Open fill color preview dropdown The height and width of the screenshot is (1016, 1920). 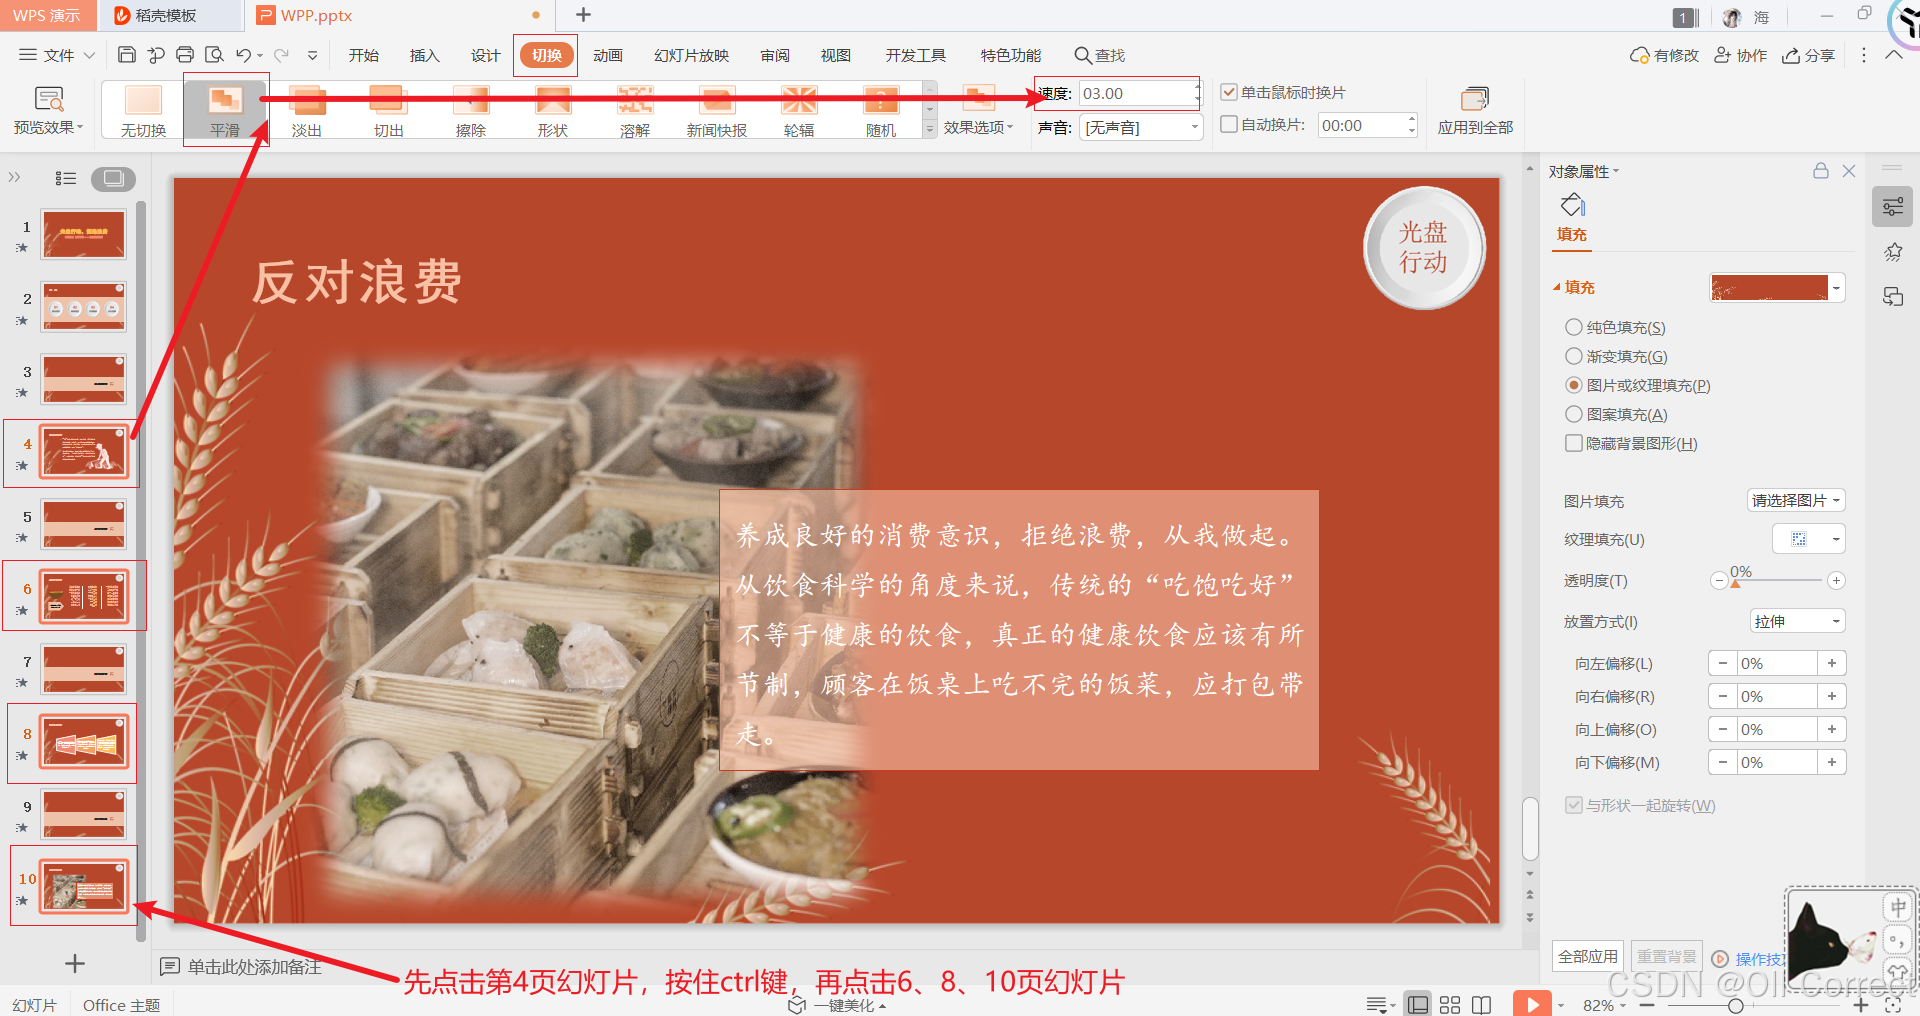pos(1836,288)
